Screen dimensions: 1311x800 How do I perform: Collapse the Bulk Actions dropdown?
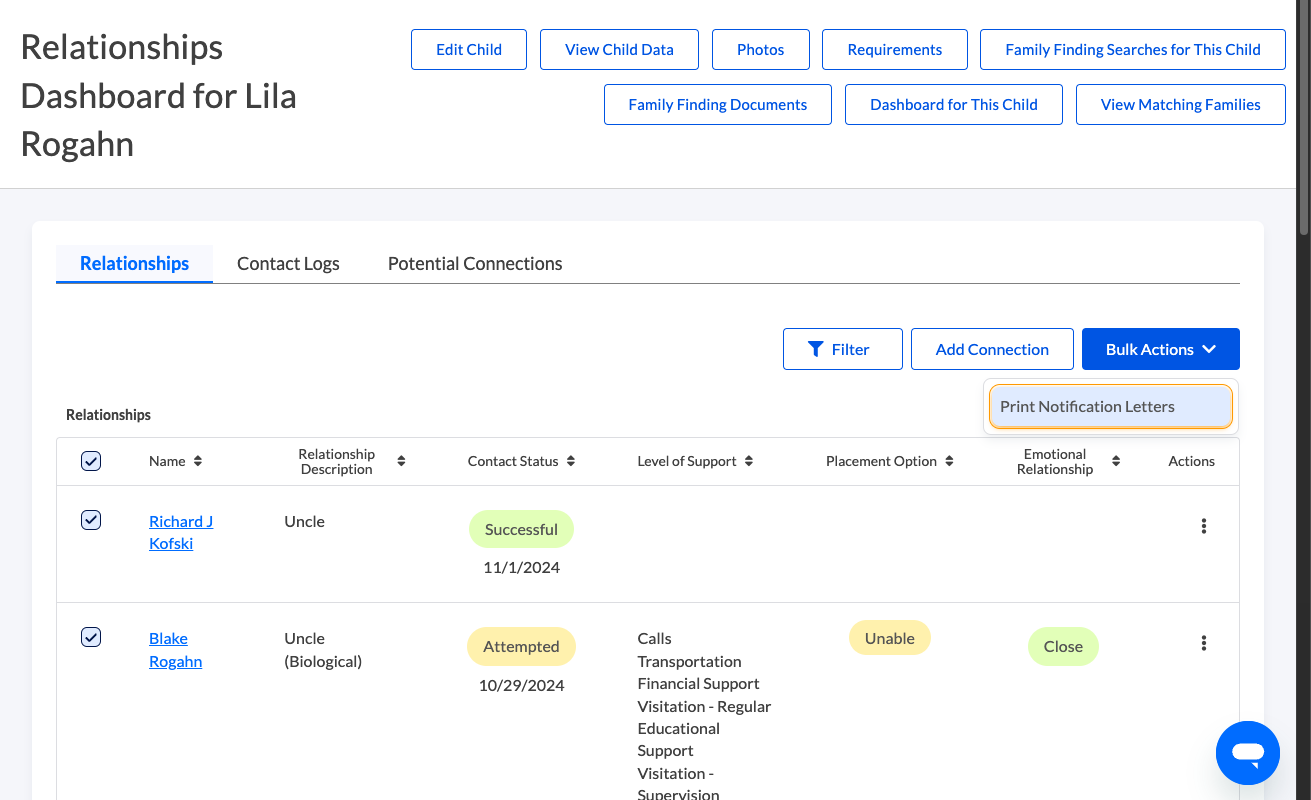pyautogui.click(x=1161, y=349)
